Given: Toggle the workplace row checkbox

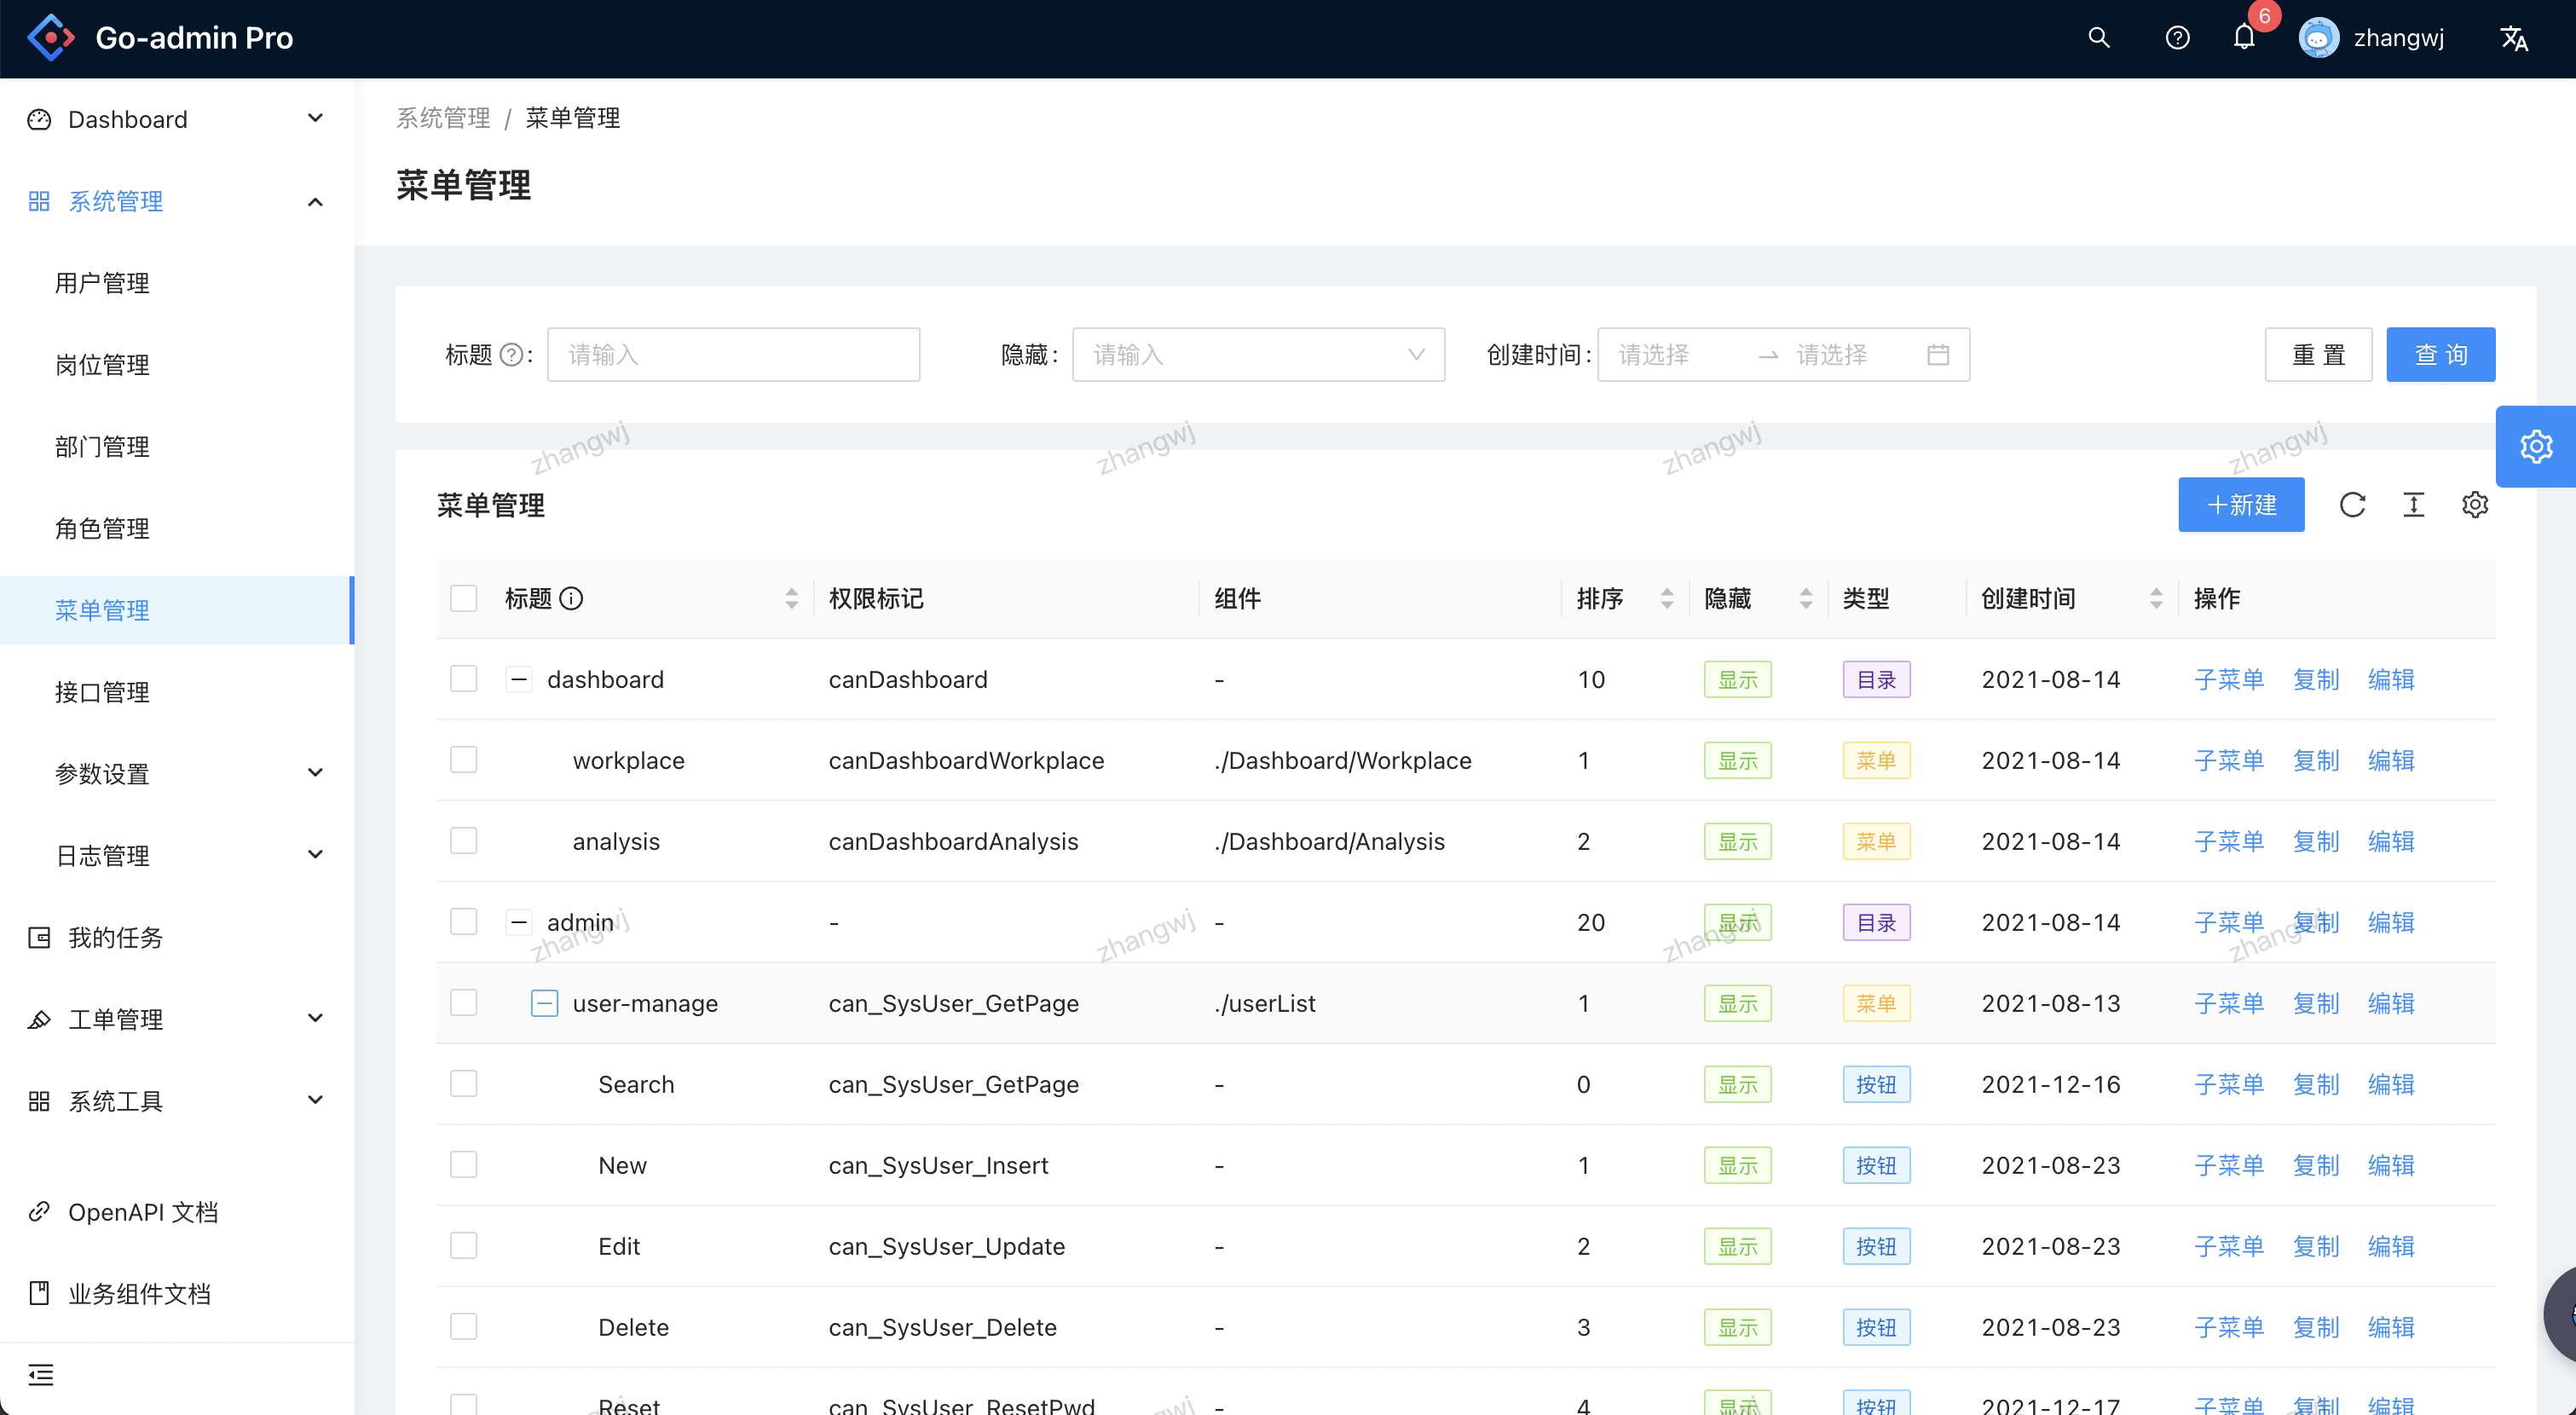Looking at the screenshot, I should pyautogui.click(x=464, y=759).
